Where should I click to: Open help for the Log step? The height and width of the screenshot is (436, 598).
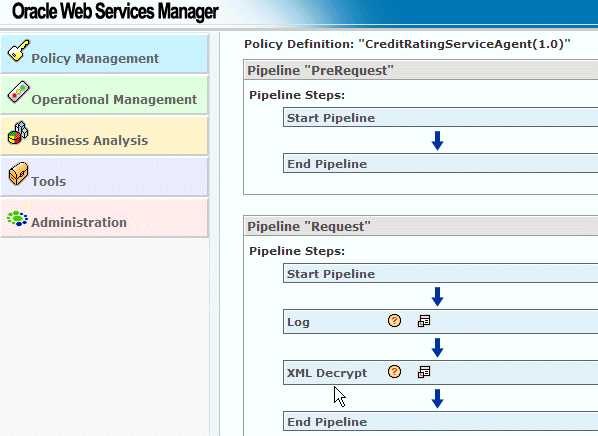coord(394,321)
